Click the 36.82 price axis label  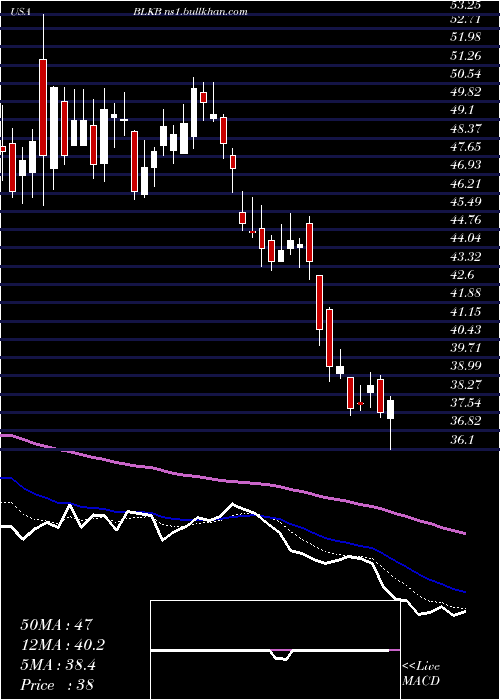[465, 421]
